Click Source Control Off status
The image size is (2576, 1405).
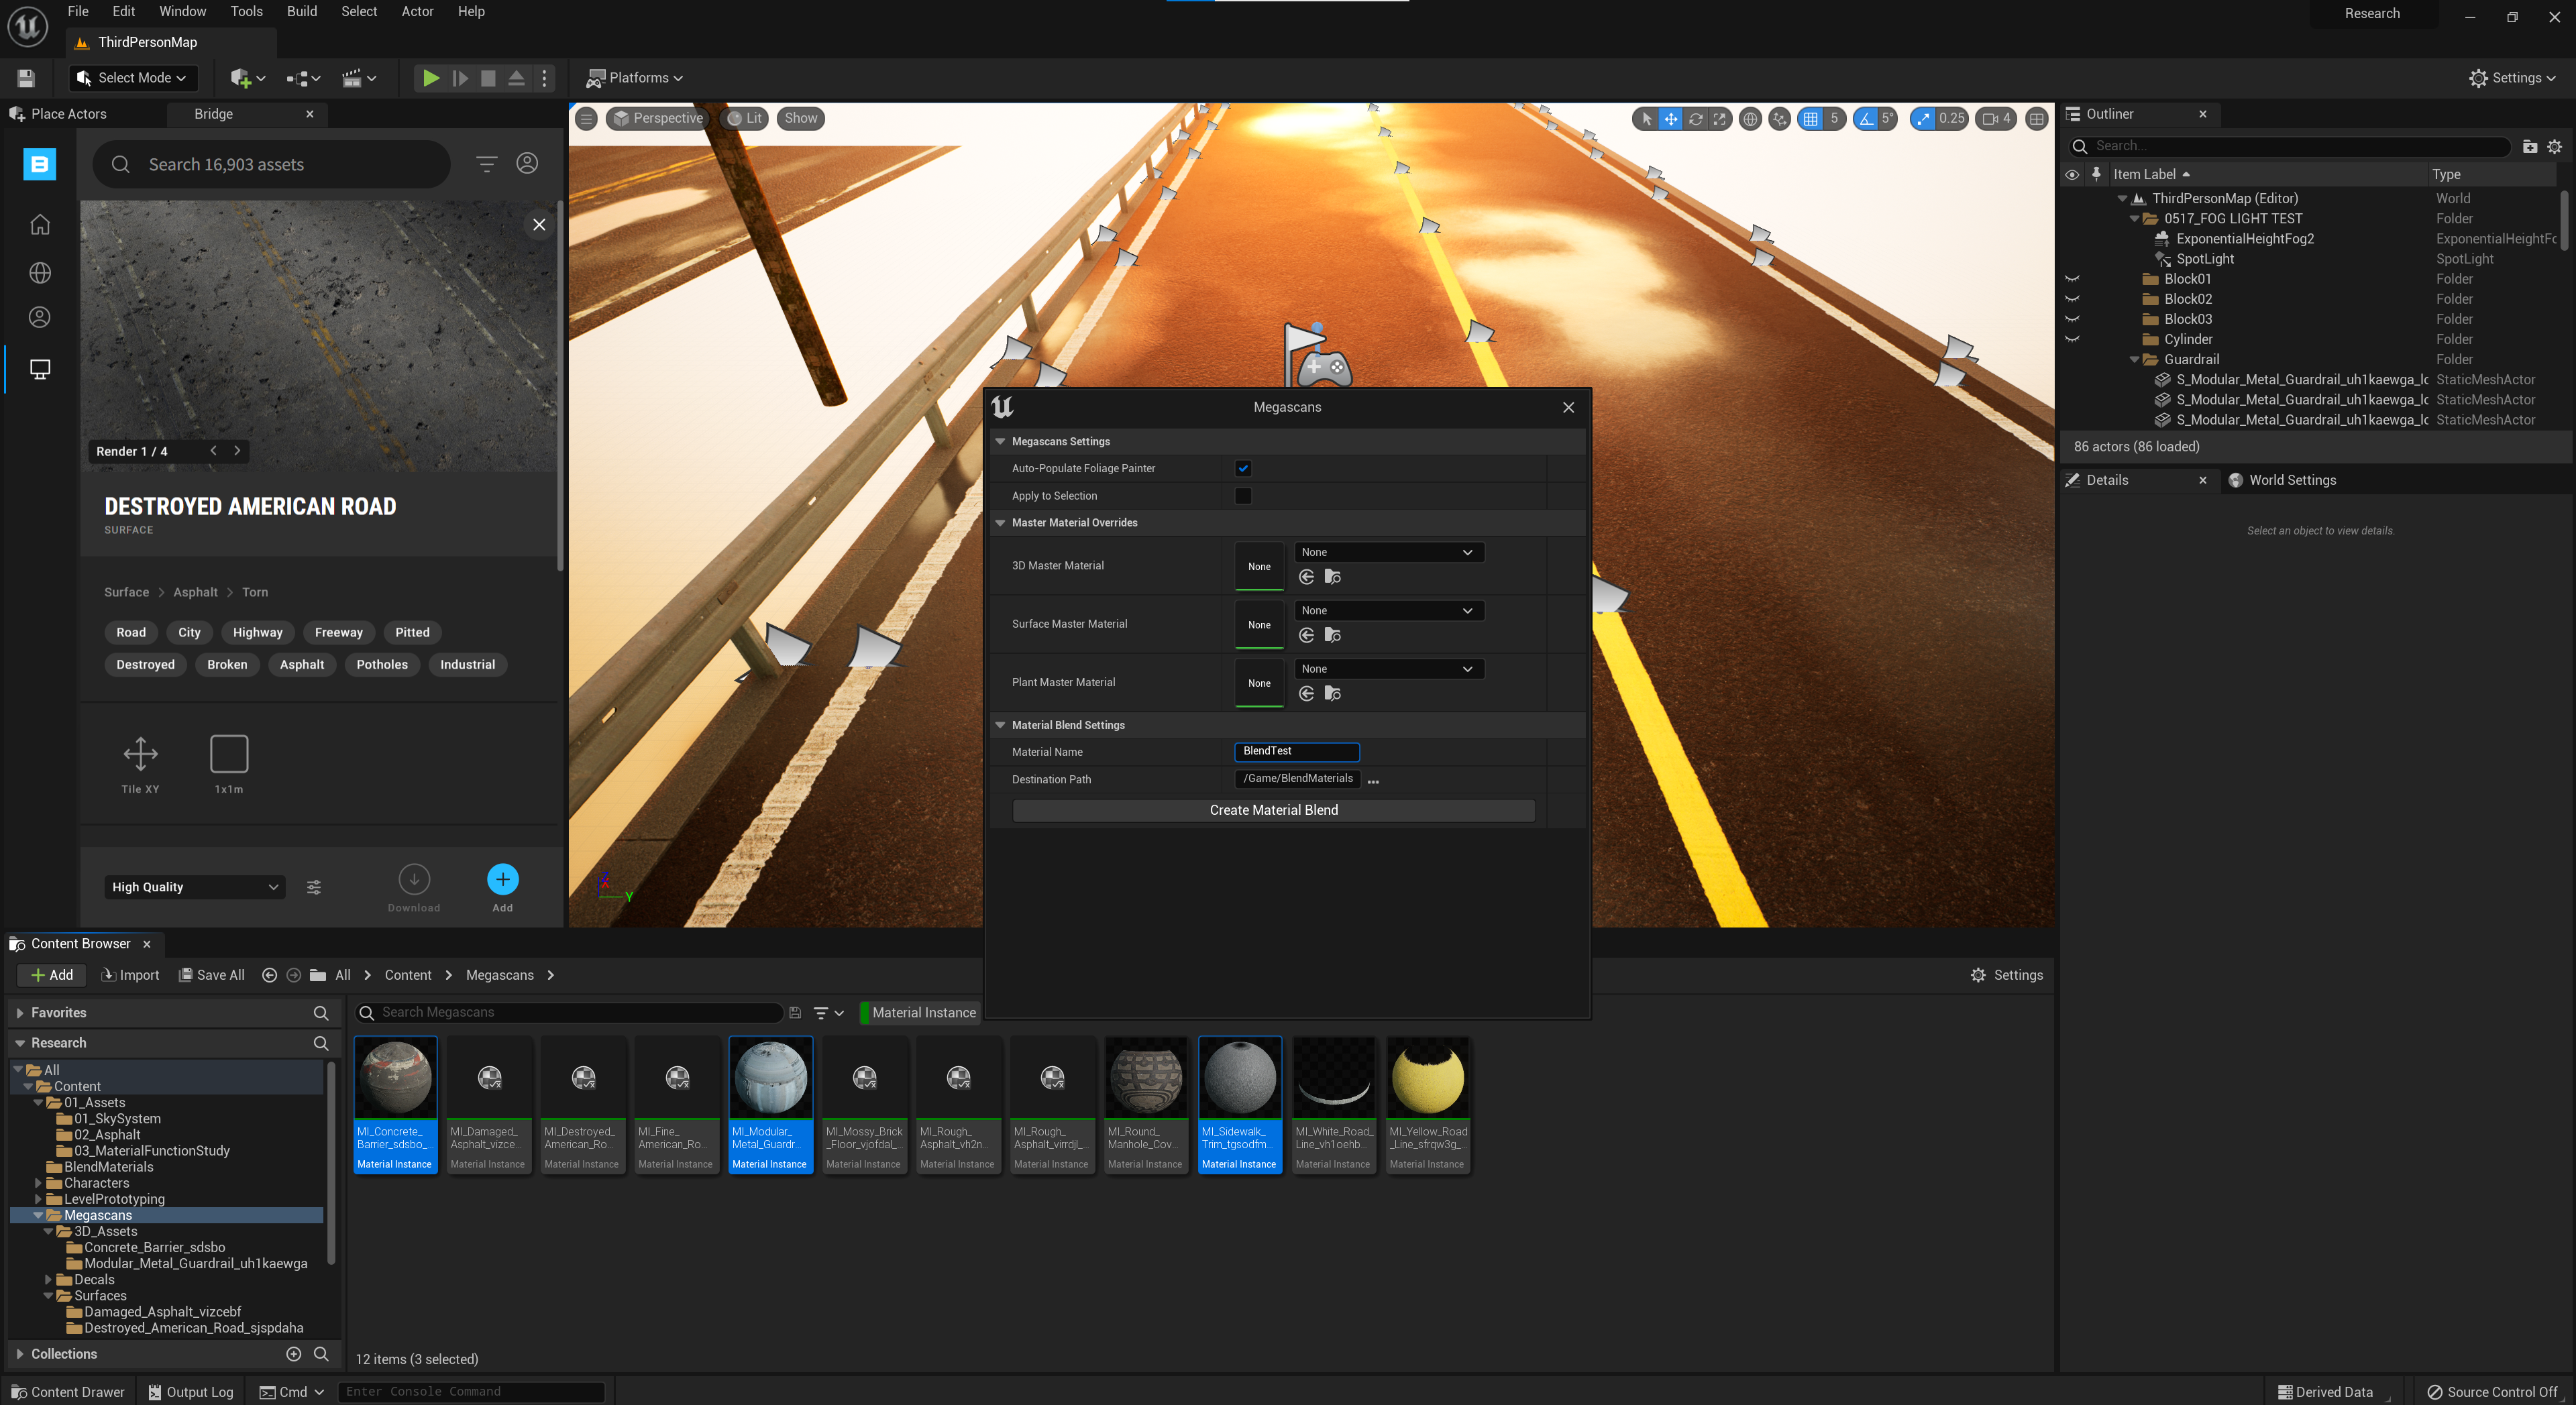pyautogui.click(x=2492, y=1392)
